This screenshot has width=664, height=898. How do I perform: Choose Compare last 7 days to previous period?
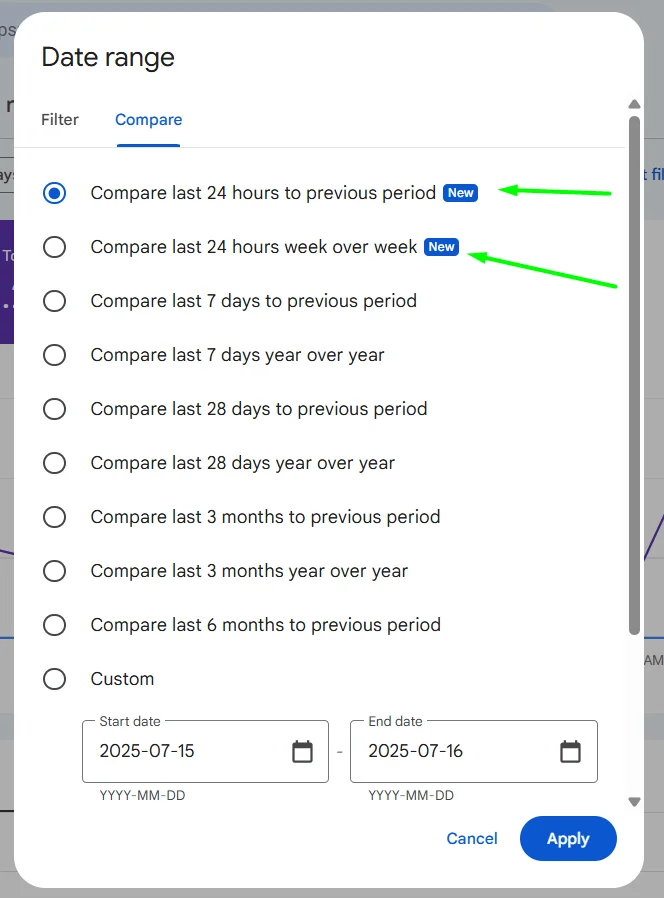click(54, 301)
